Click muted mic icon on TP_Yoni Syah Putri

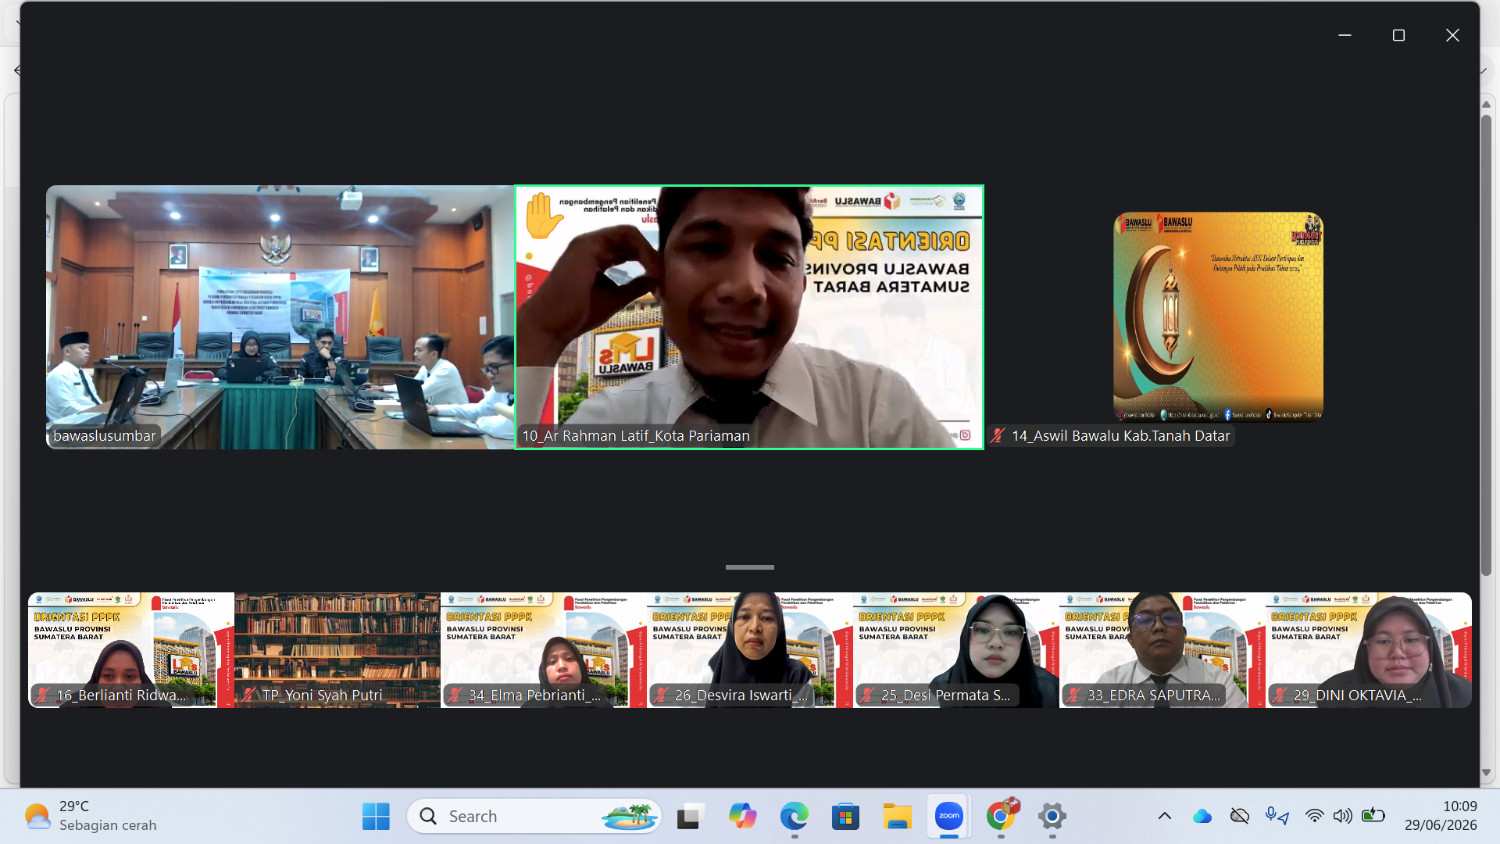pos(249,695)
